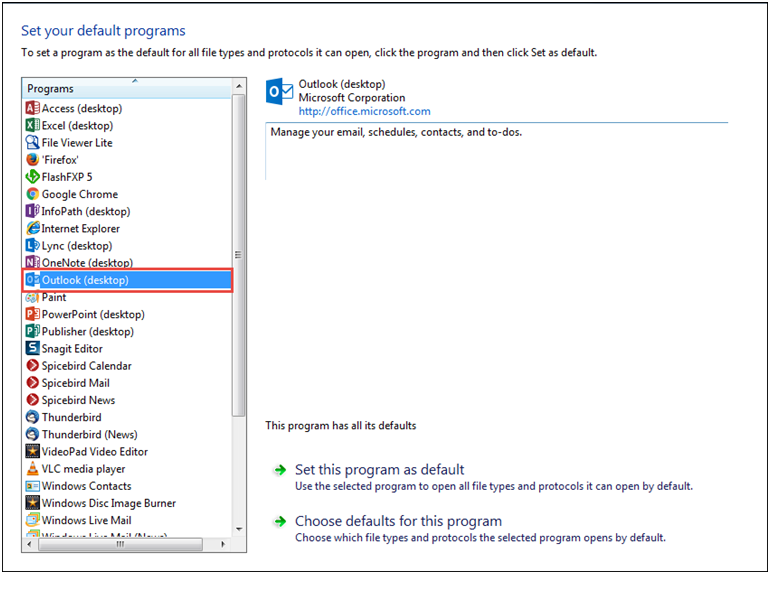Click the Publisher (desktop) icon

click(32, 331)
